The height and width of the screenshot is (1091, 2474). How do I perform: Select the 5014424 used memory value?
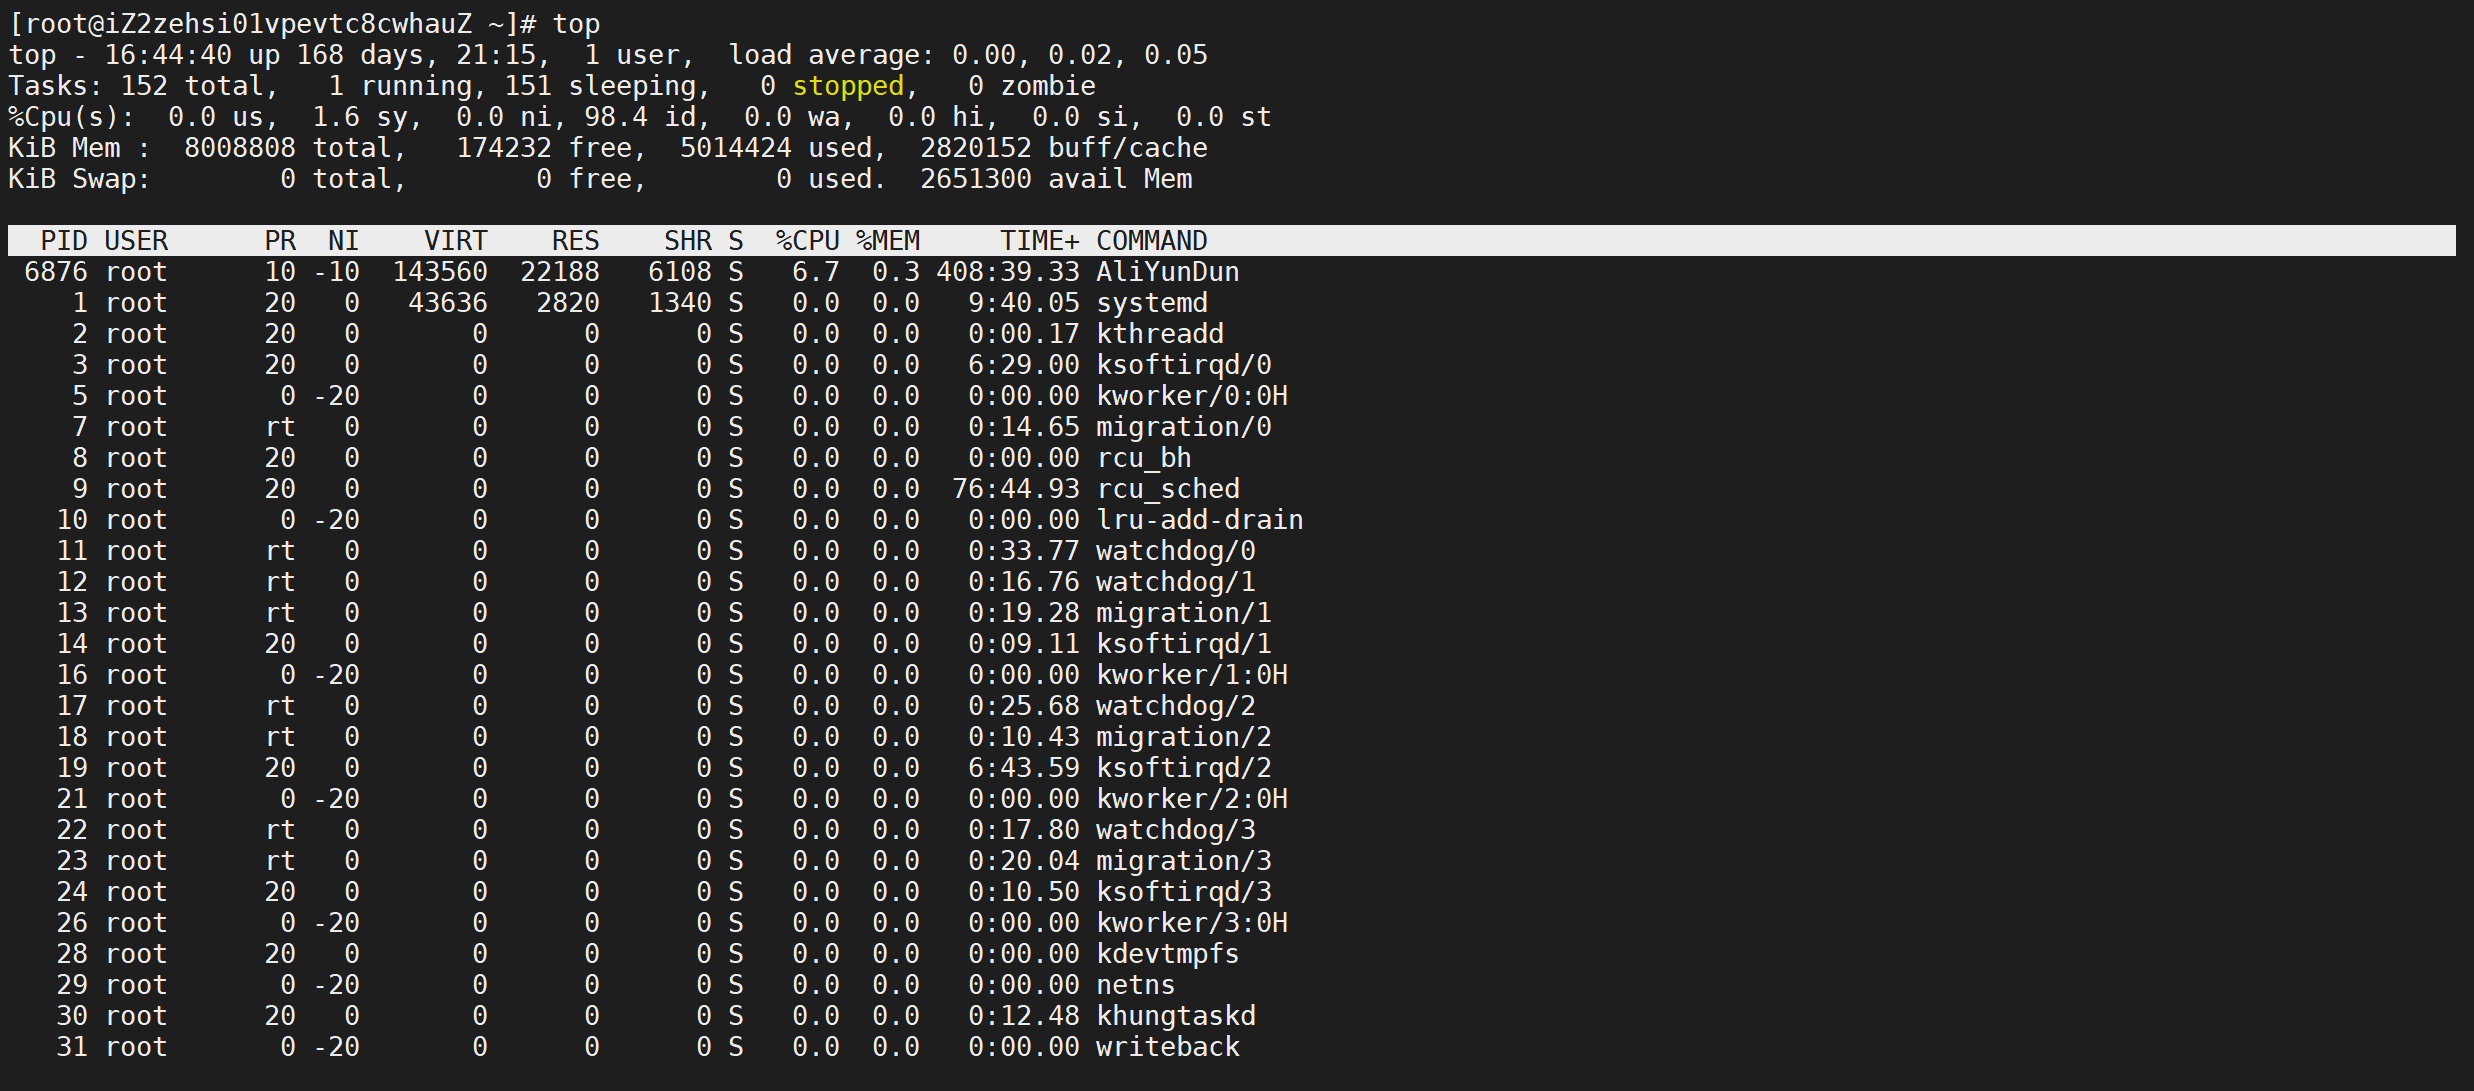736,148
